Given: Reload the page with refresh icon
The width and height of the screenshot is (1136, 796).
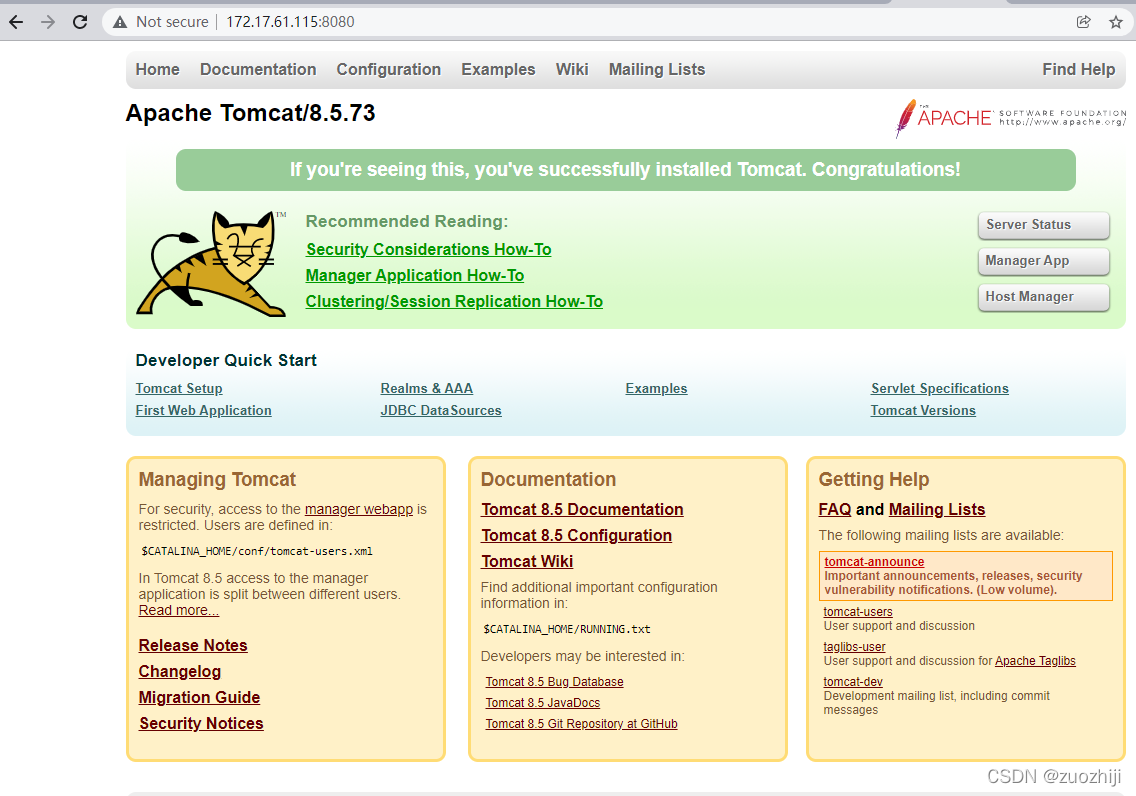Looking at the screenshot, I should point(80,22).
